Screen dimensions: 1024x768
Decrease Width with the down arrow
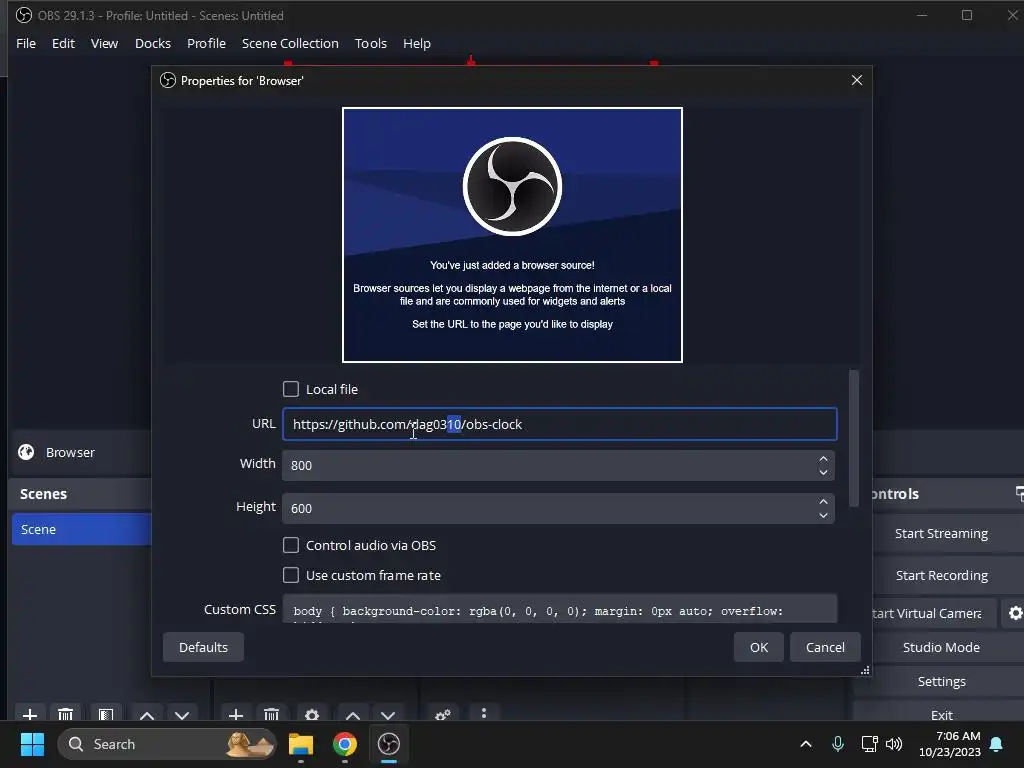[824, 473]
